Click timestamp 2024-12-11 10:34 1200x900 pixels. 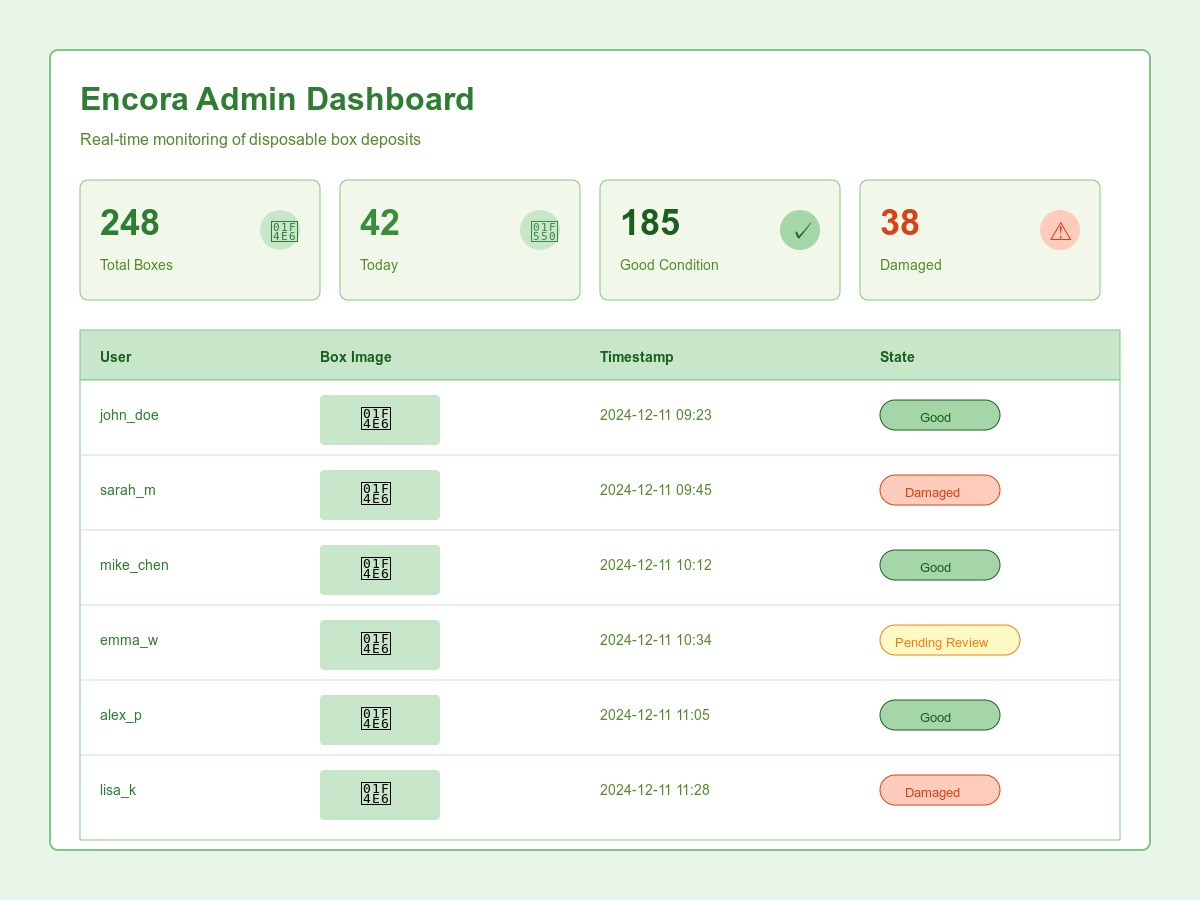click(656, 640)
